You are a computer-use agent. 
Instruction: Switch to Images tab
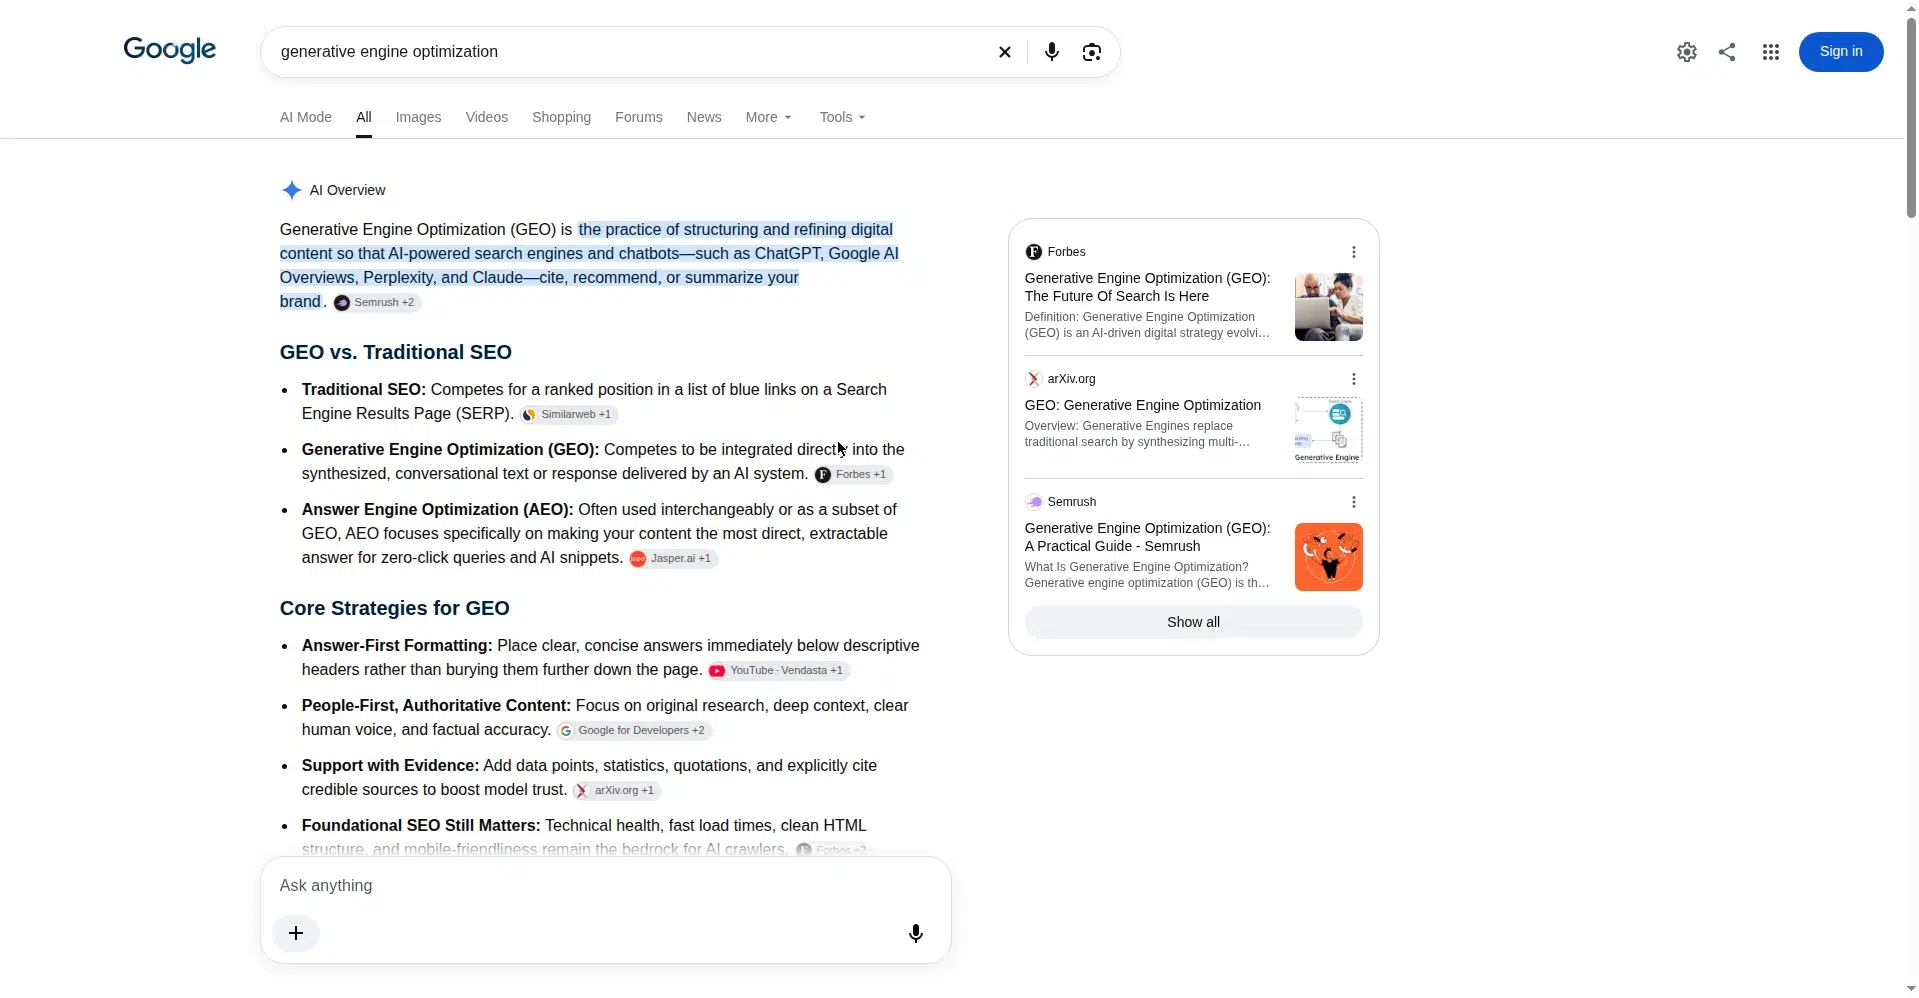coord(418,117)
